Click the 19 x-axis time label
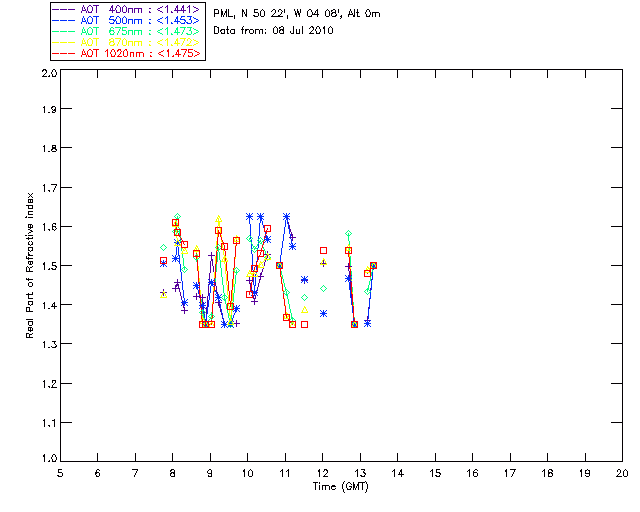The image size is (640, 512). pos(585,473)
